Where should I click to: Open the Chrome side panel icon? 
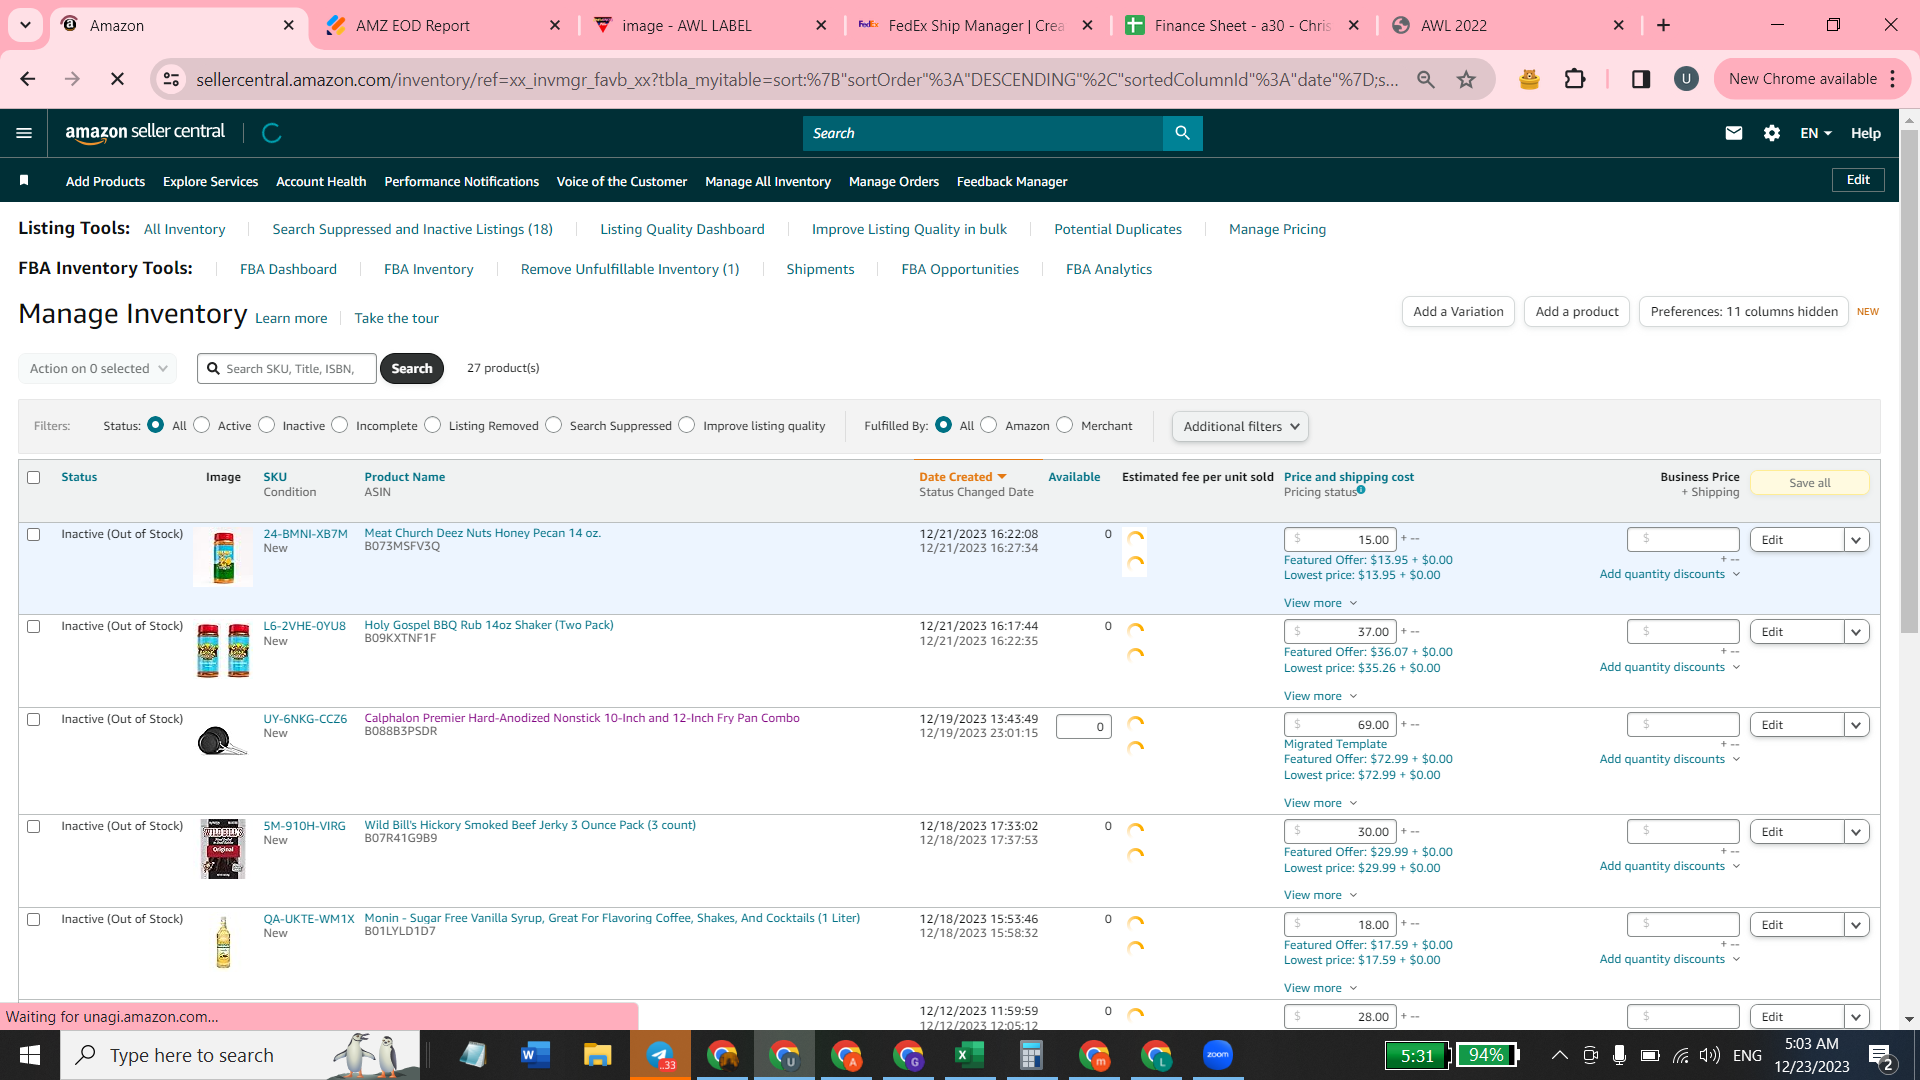[1641, 79]
